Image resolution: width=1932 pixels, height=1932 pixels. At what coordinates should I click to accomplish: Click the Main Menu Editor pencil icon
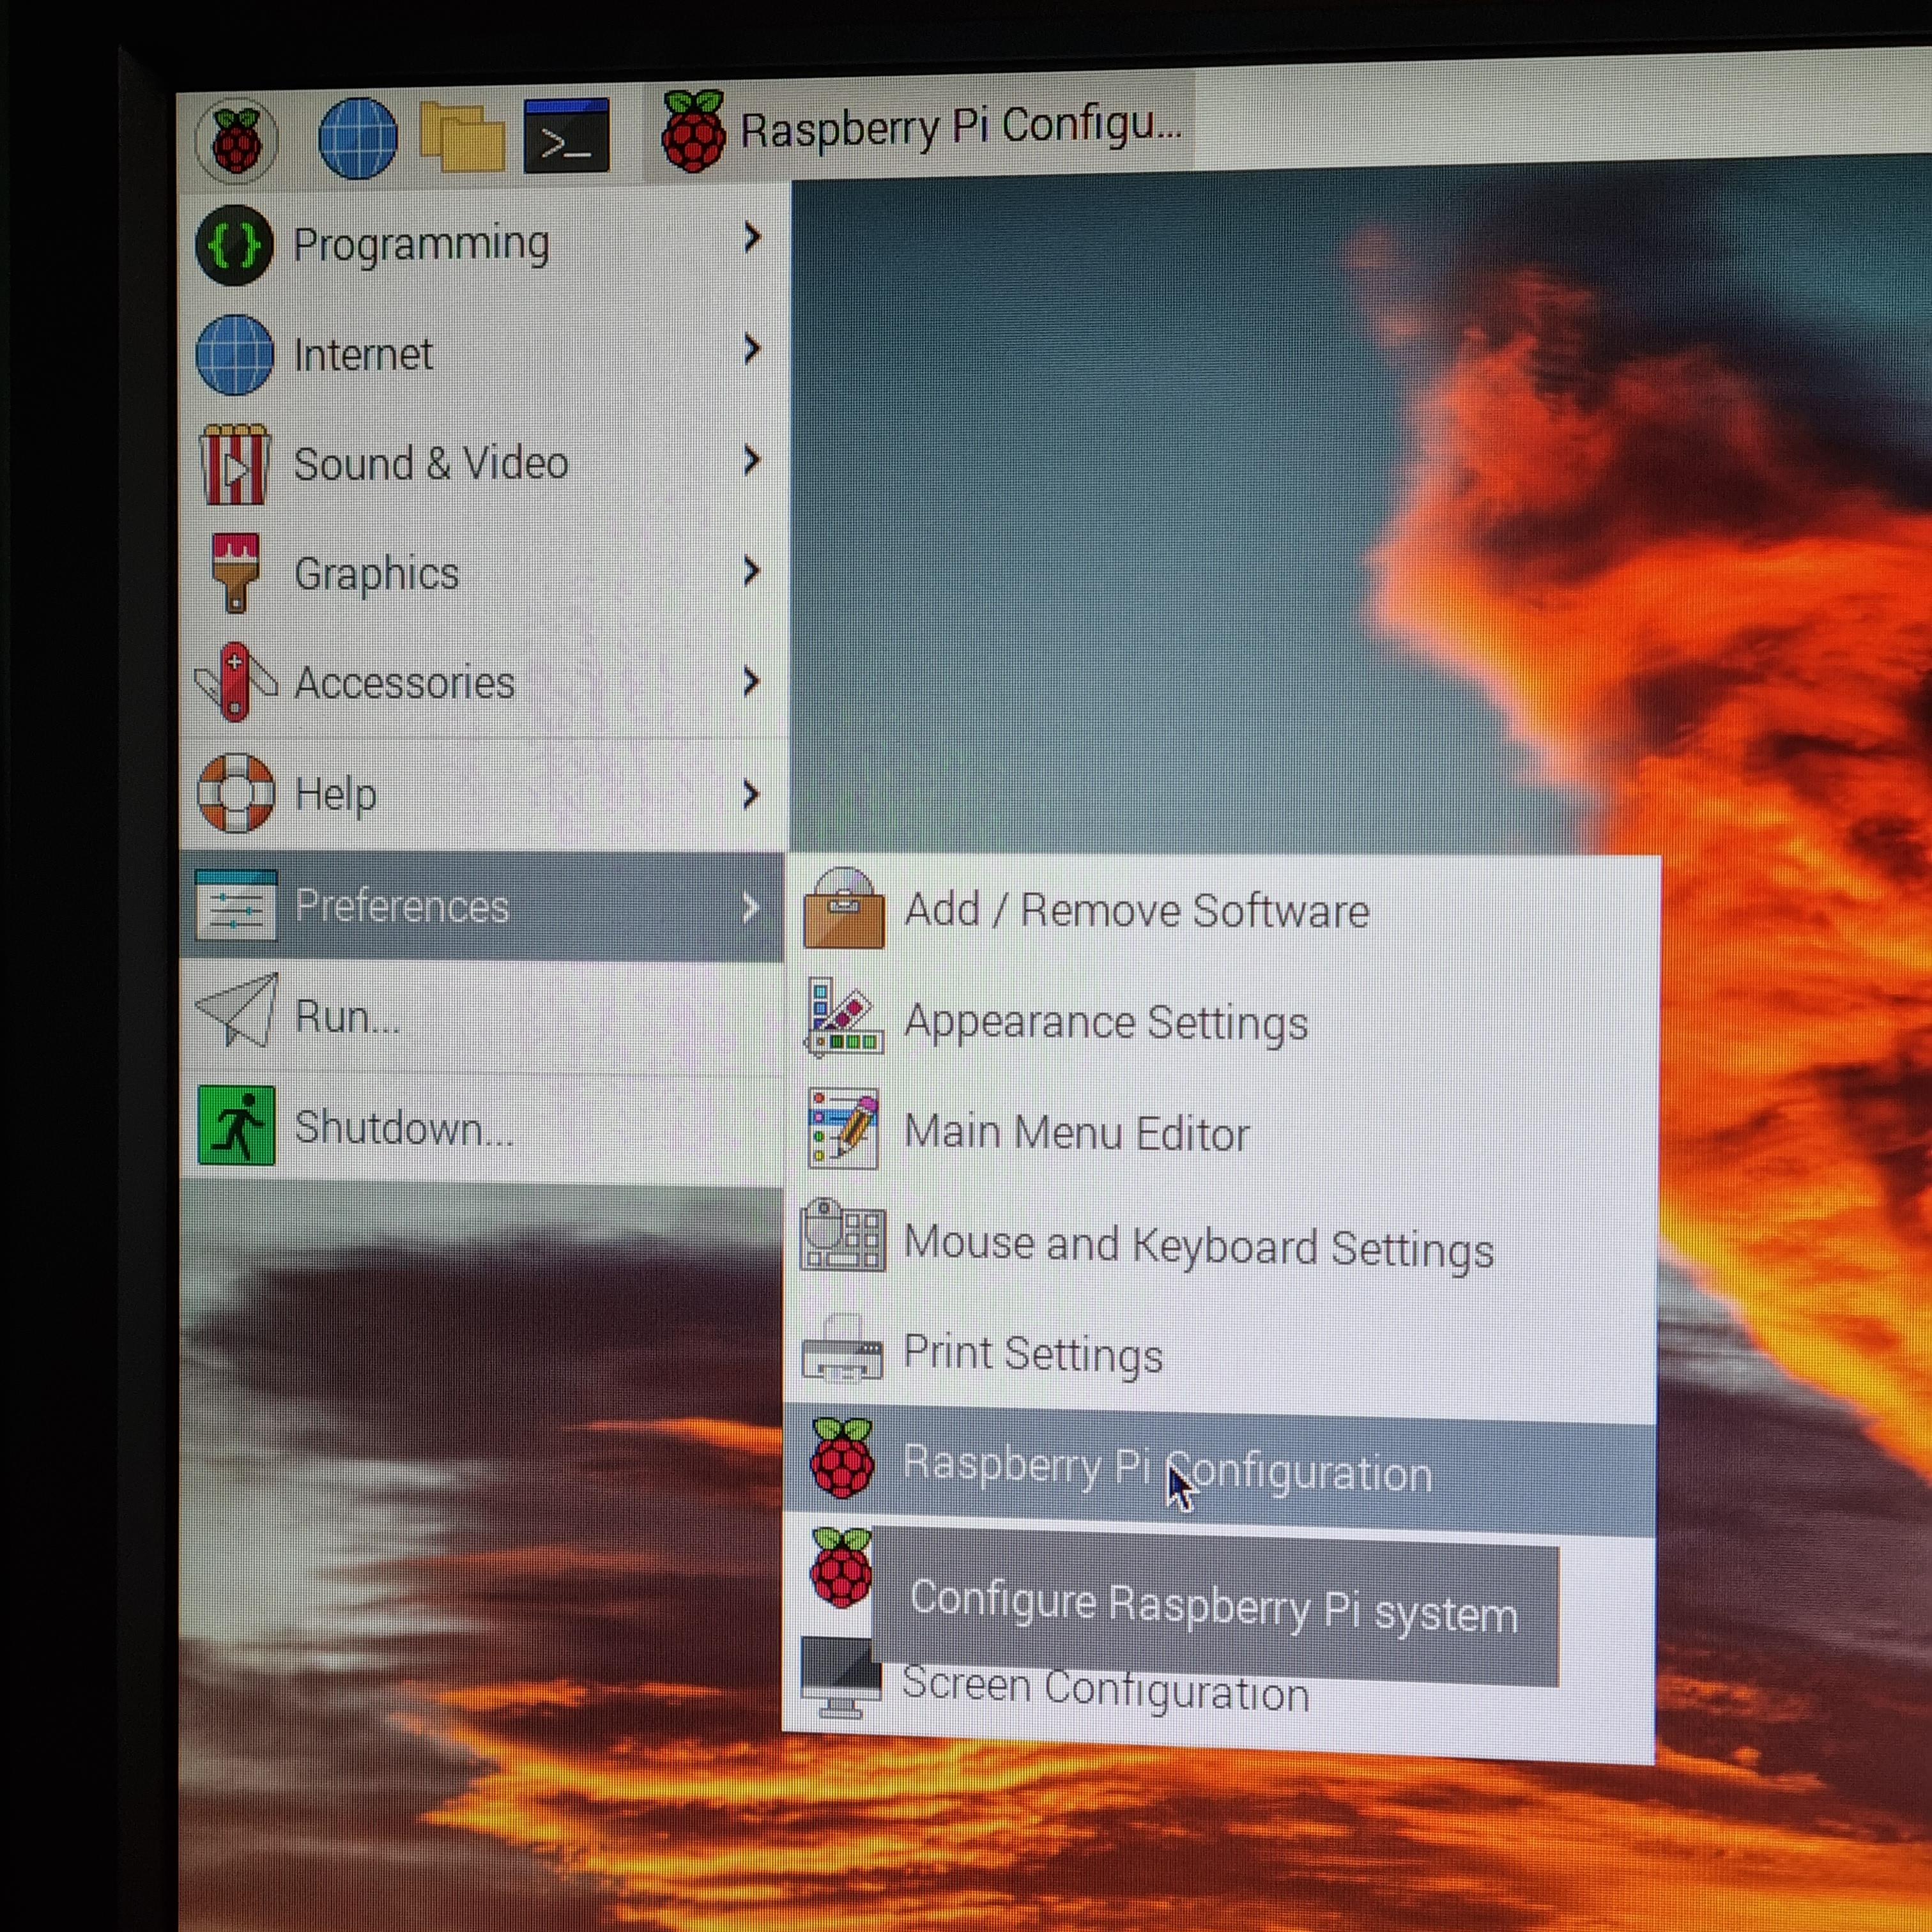843,1129
